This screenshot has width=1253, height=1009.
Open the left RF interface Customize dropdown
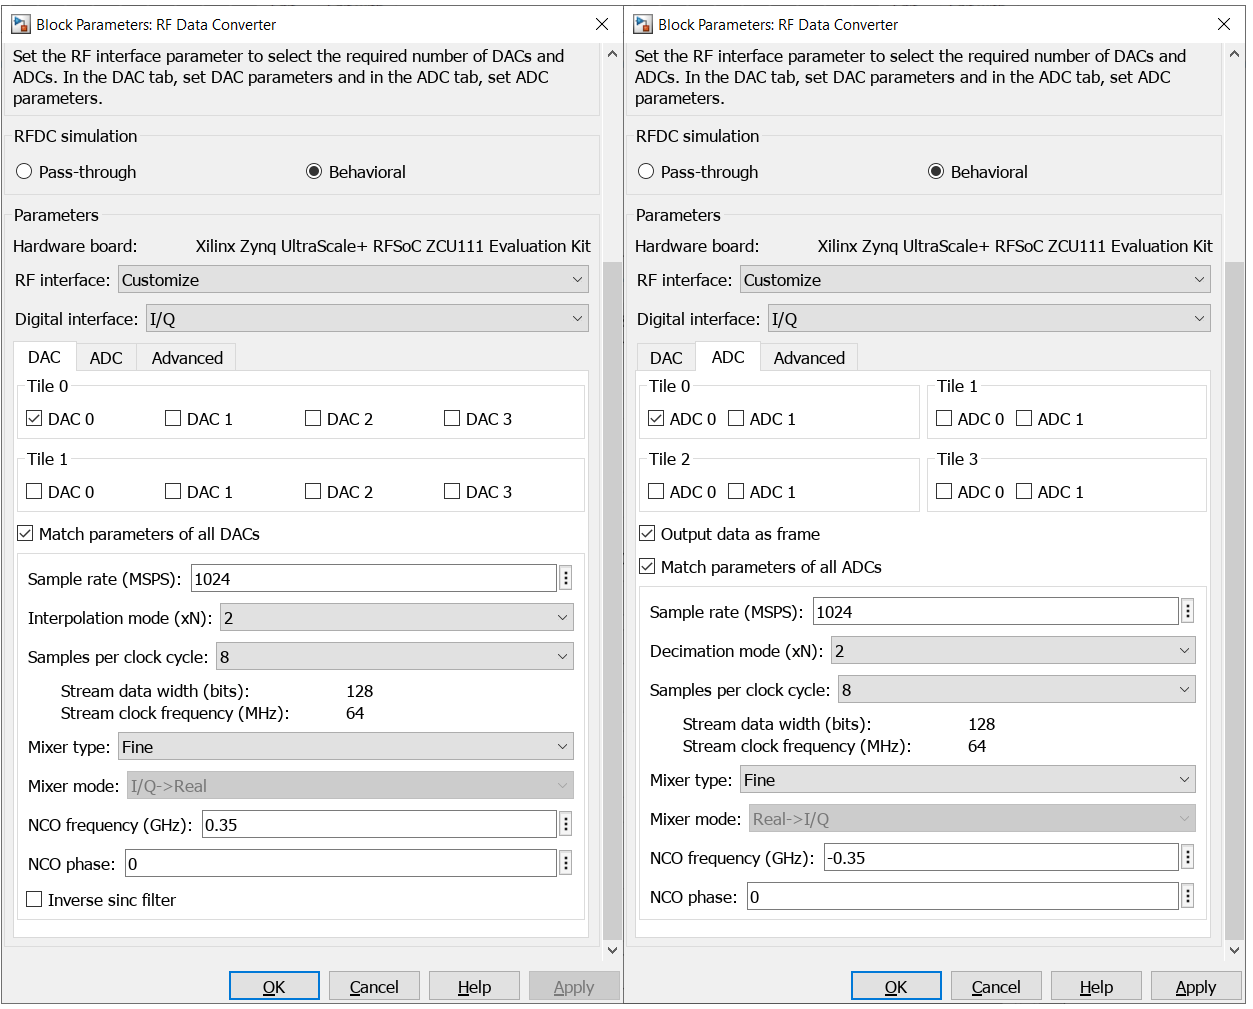pos(353,279)
